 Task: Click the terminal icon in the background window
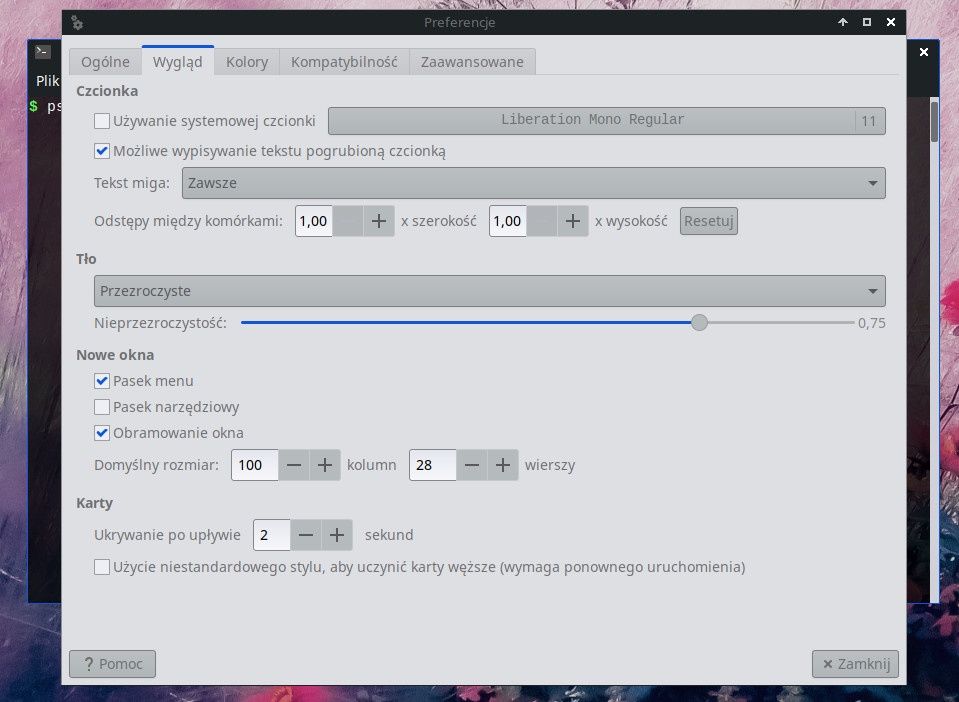(43, 51)
